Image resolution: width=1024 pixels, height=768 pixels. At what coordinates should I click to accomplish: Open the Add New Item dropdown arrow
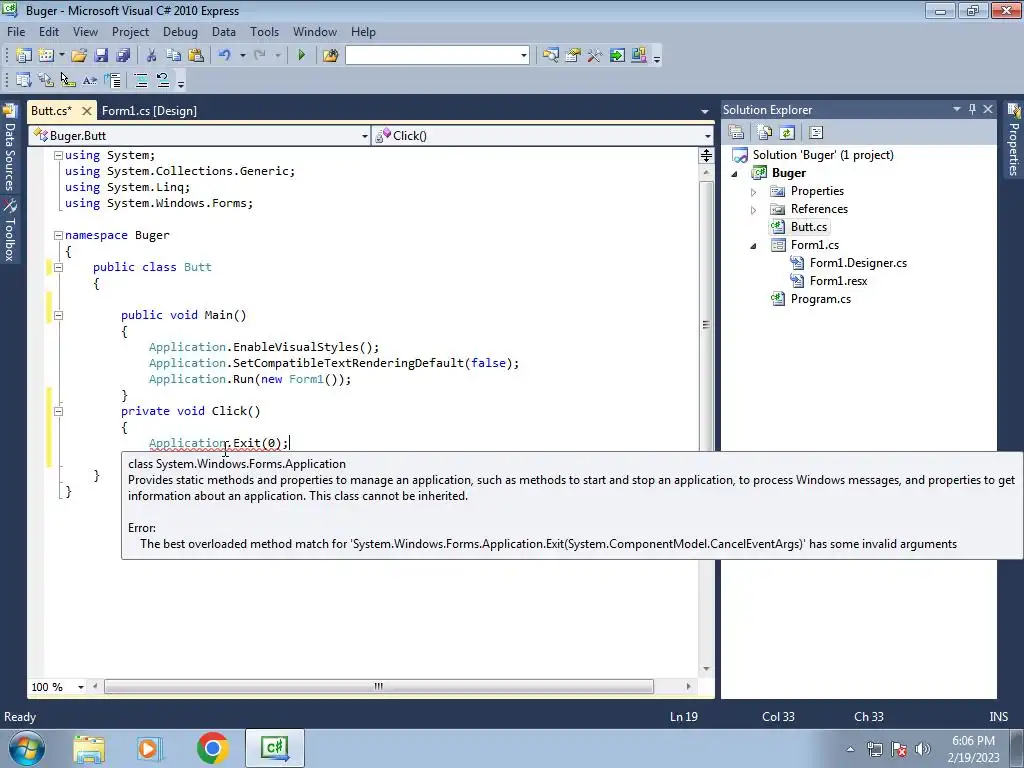click(61, 56)
